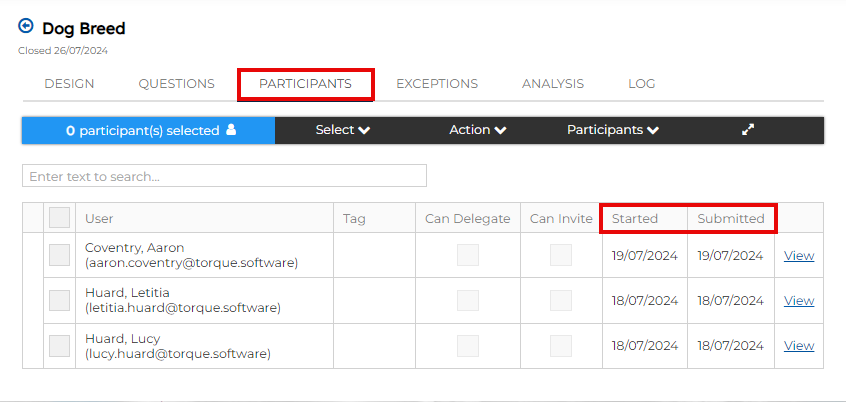Open the Log tab
The height and width of the screenshot is (402, 846).
click(641, 84)
